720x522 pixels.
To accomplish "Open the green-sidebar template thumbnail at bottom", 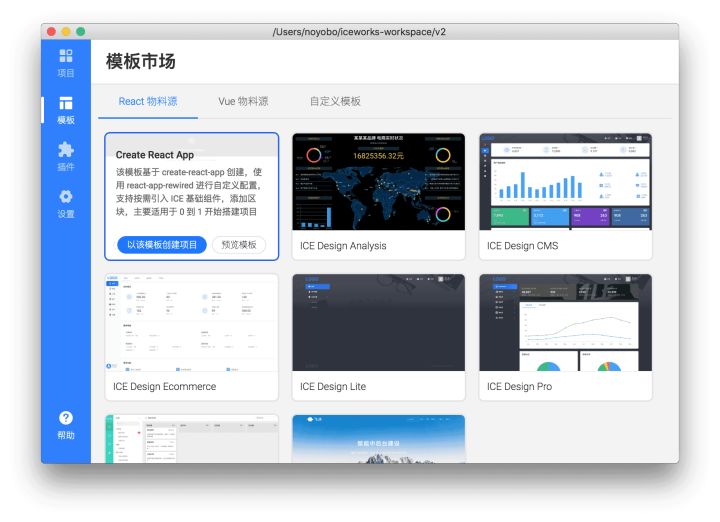I will click(191, 439).
